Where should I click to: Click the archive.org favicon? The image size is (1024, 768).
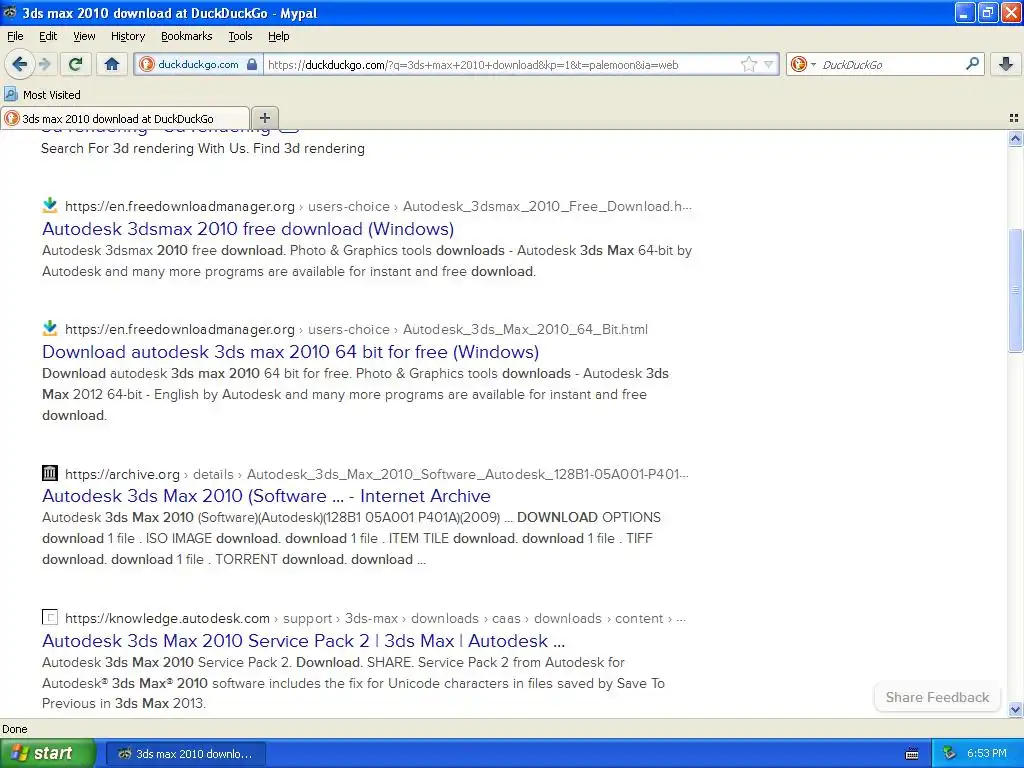(50, 473)
